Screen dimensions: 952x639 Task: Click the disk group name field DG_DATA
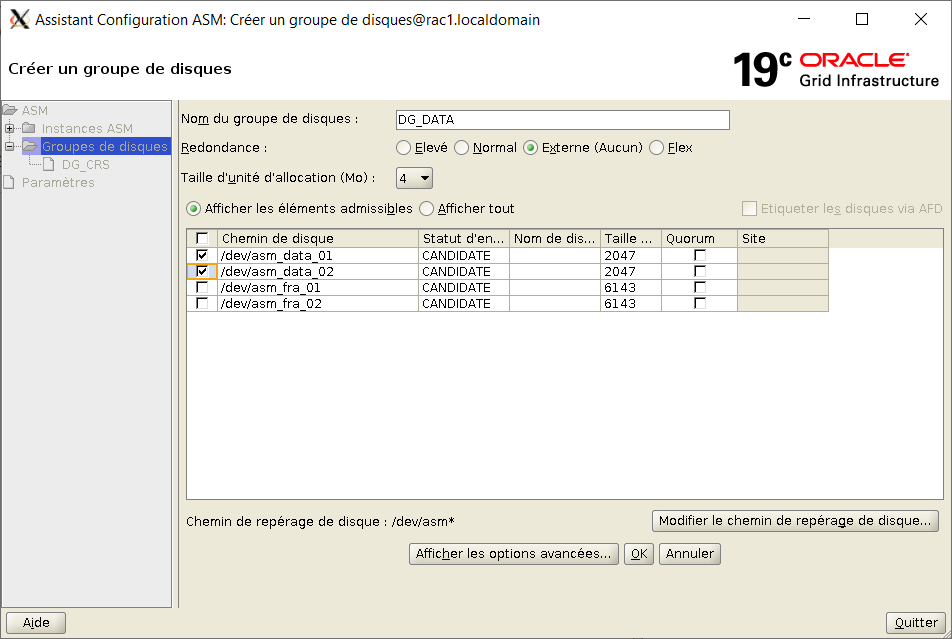click(562, 120)
